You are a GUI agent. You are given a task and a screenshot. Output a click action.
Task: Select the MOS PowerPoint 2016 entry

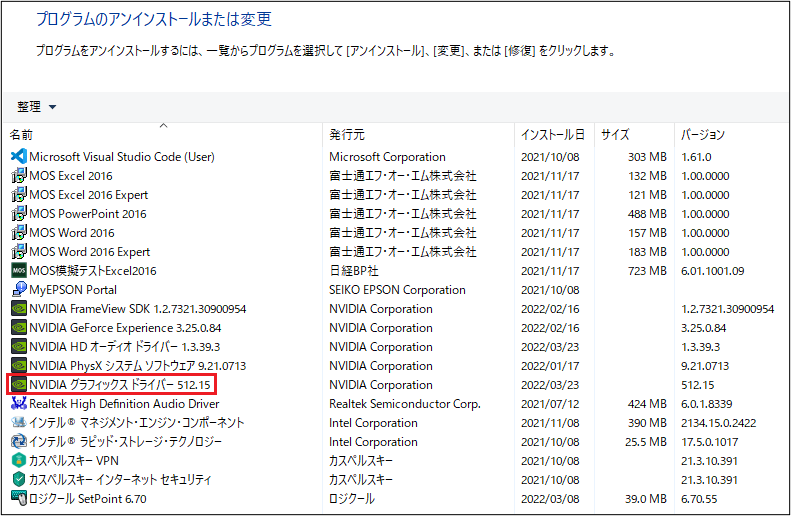pyautogui.click(x=88, y=213)
